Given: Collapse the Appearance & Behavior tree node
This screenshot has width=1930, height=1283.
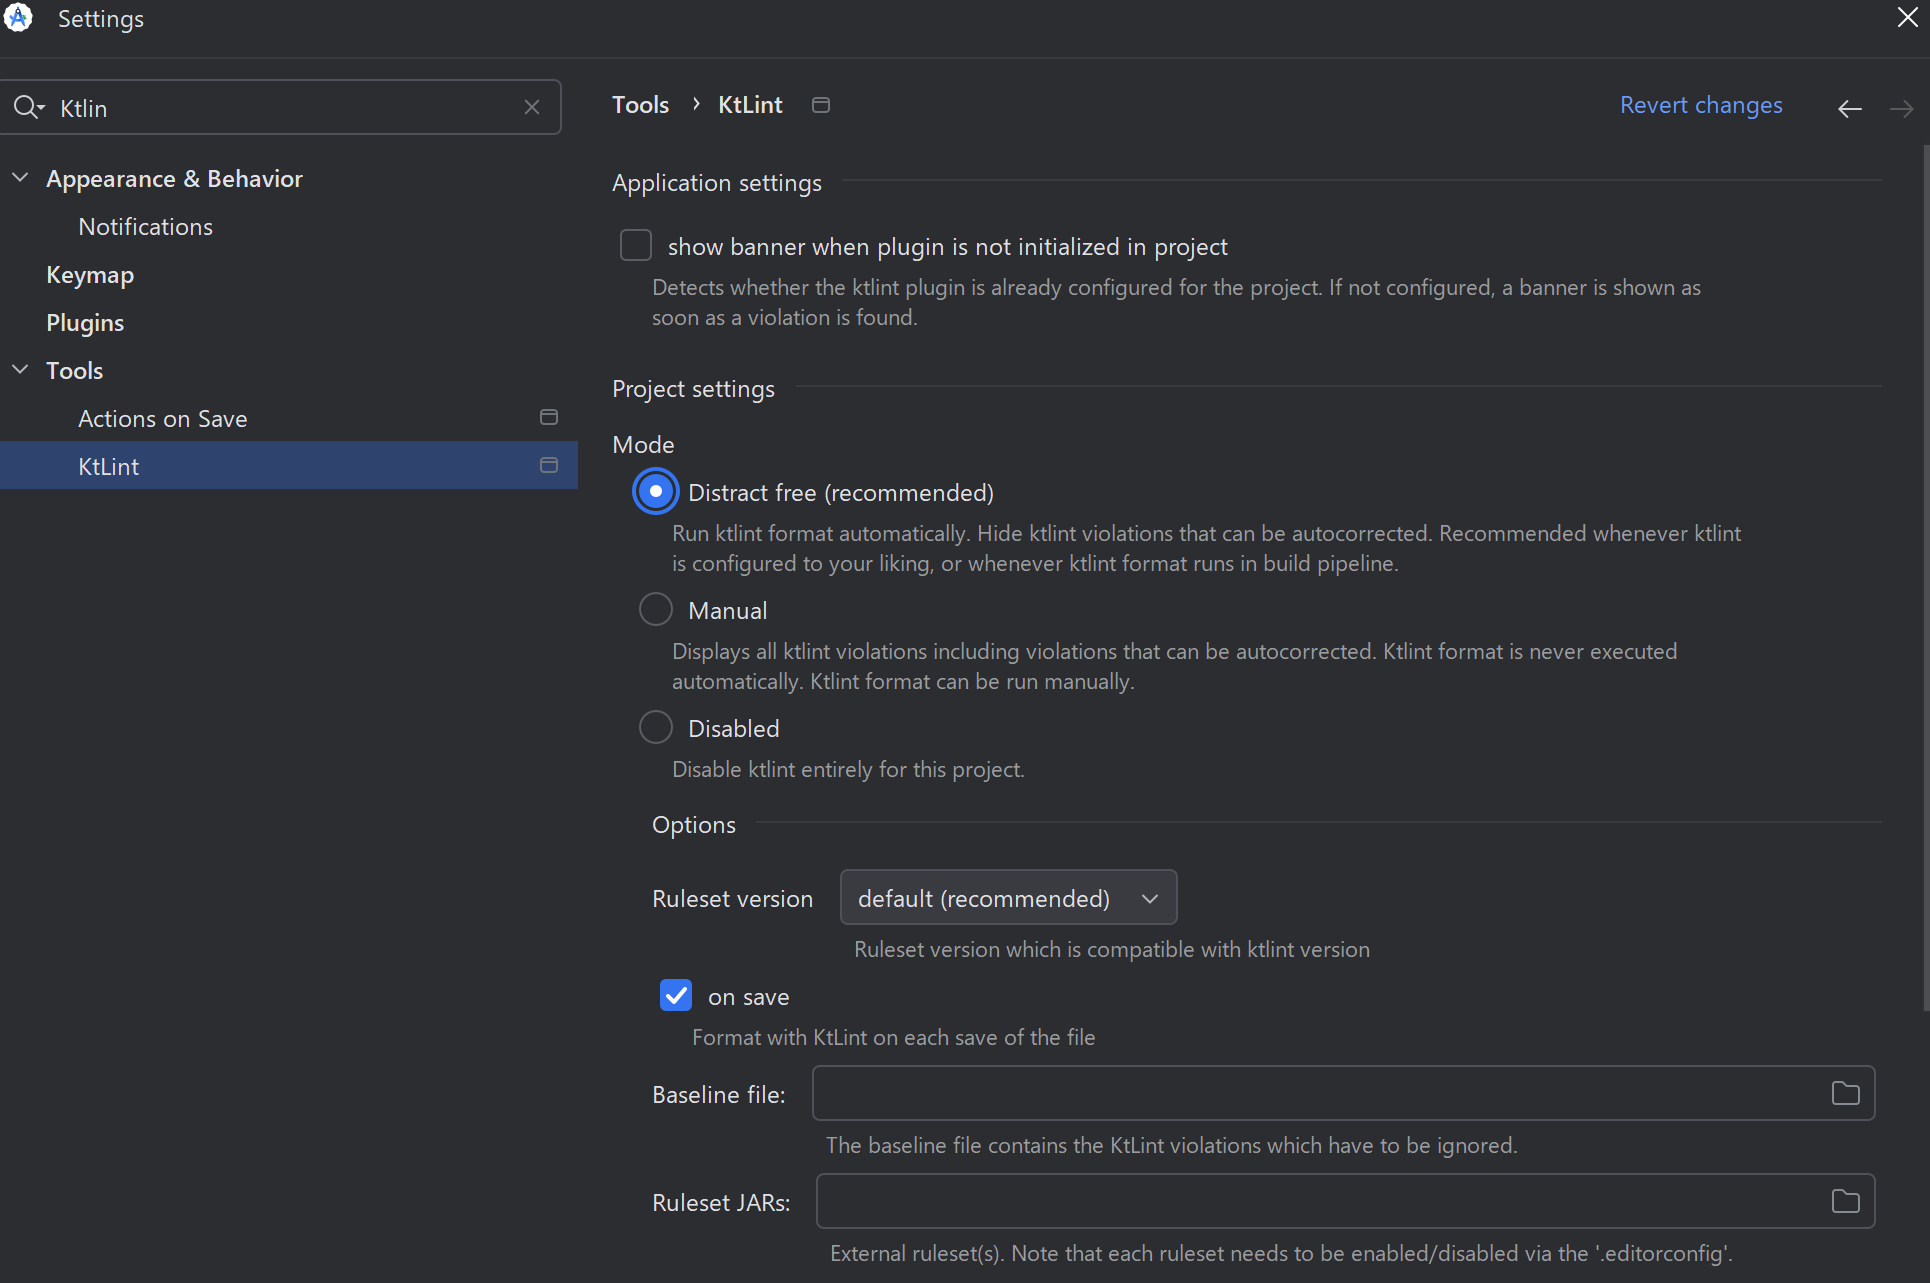Looking at the screenshot, I should click(x=20, y=177).
